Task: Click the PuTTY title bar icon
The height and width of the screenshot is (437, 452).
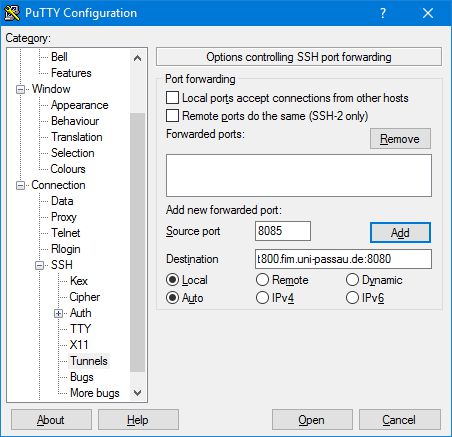Action: point(12,13)
